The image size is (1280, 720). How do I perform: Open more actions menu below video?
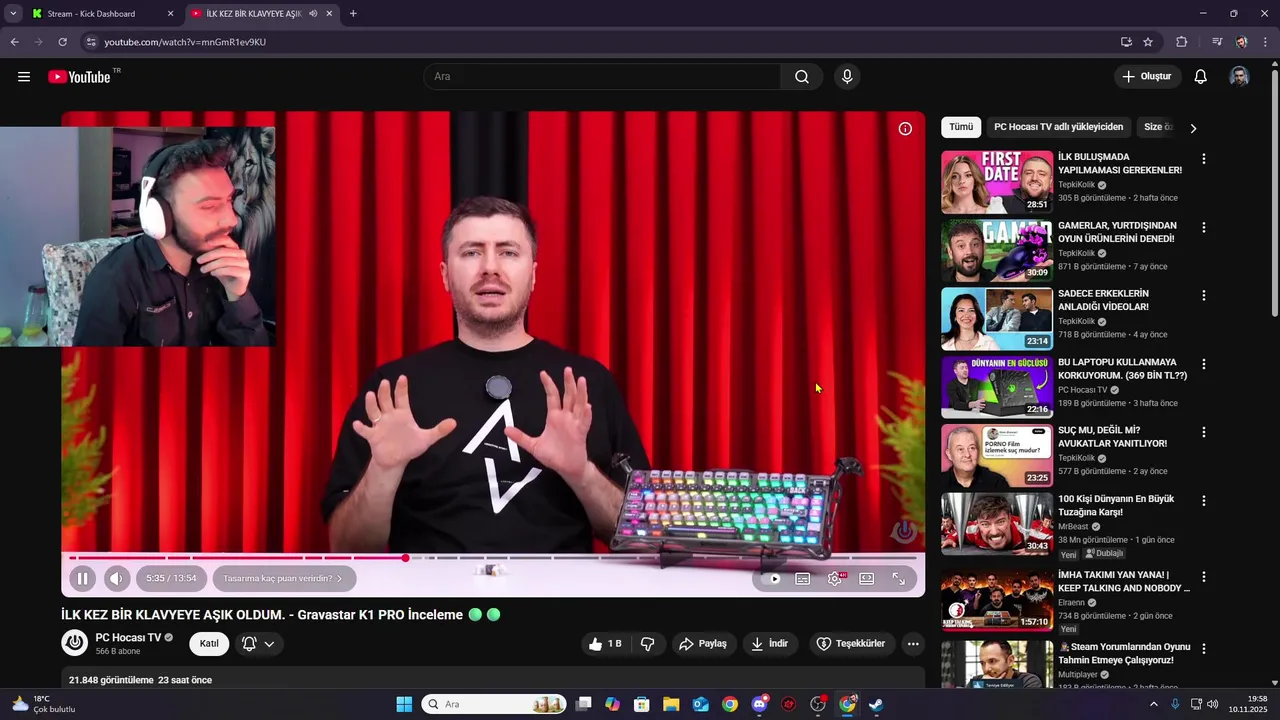pos(913,644)
